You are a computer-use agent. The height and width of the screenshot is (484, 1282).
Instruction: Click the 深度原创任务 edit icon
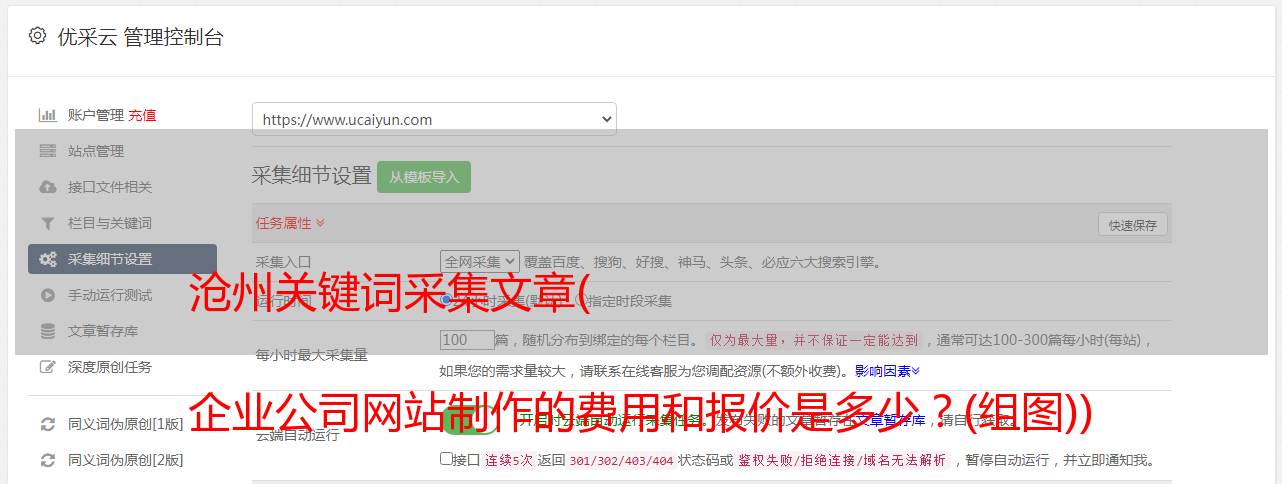click(47, 367)
